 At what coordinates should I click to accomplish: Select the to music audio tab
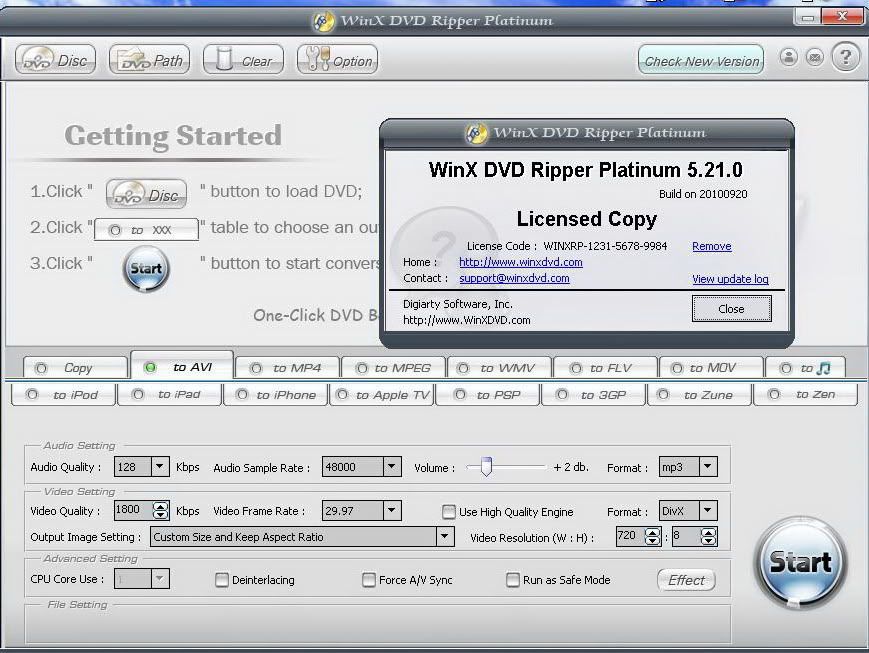pyautogui.click(x=805, y=368)
